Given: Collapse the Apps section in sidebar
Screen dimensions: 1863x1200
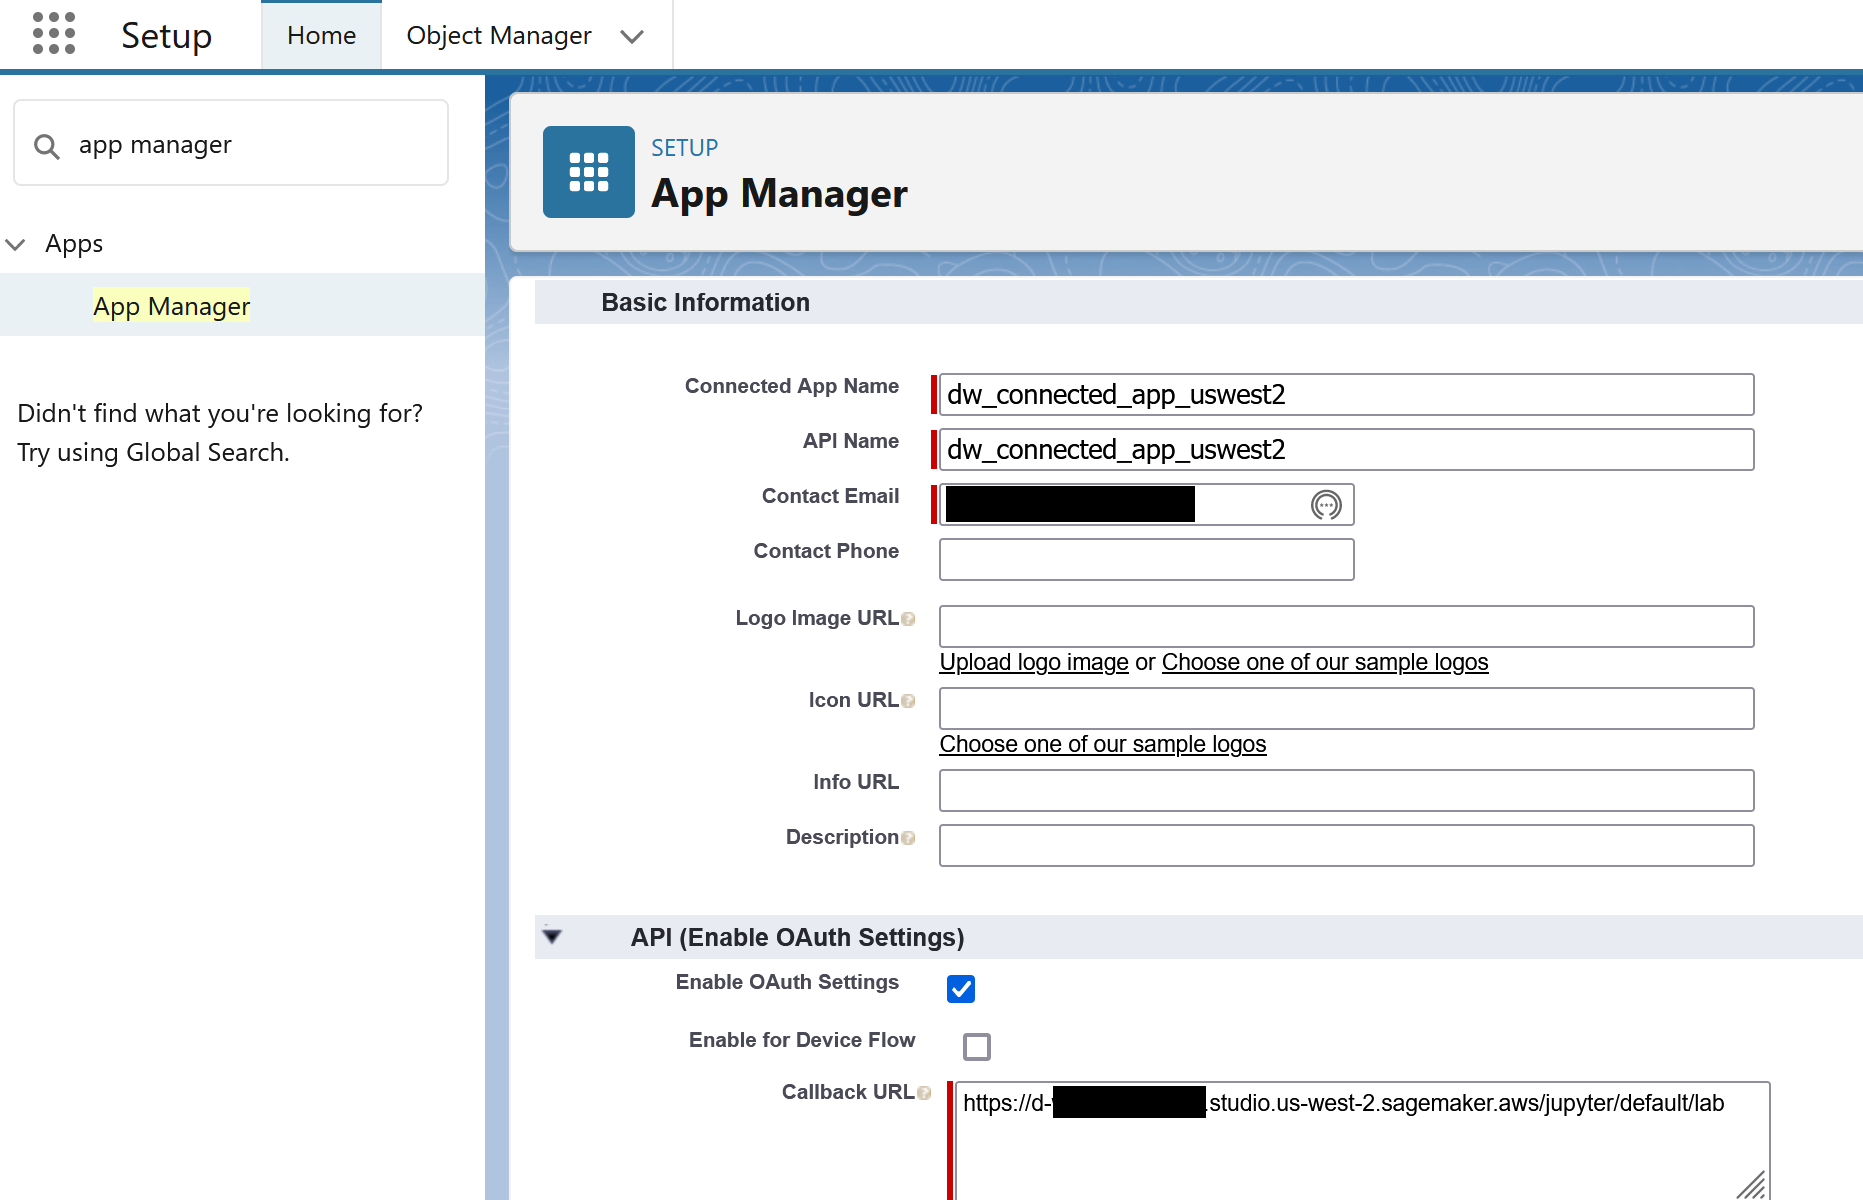Looking at the screenshot, I should tap(16, 244).
